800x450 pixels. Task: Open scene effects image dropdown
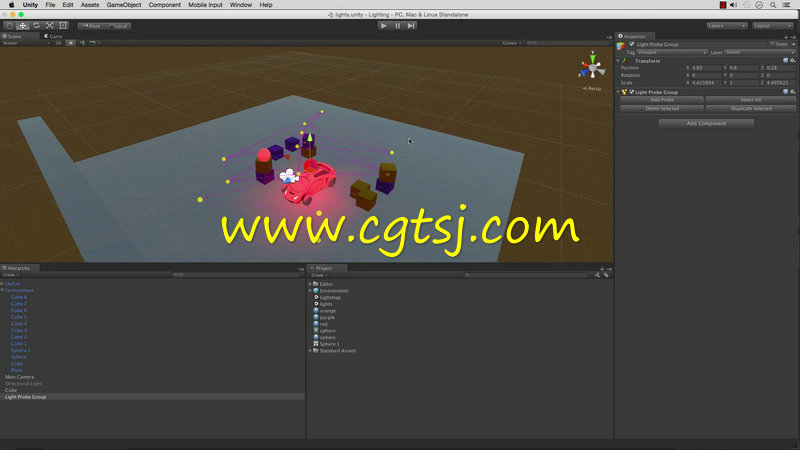click(94, 43)
